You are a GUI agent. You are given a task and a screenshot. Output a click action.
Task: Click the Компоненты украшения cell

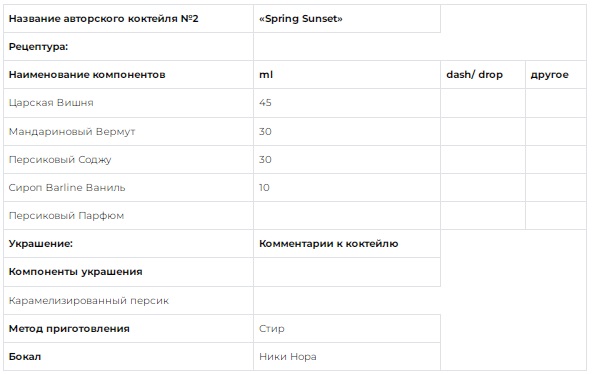[x=128, y=272]
